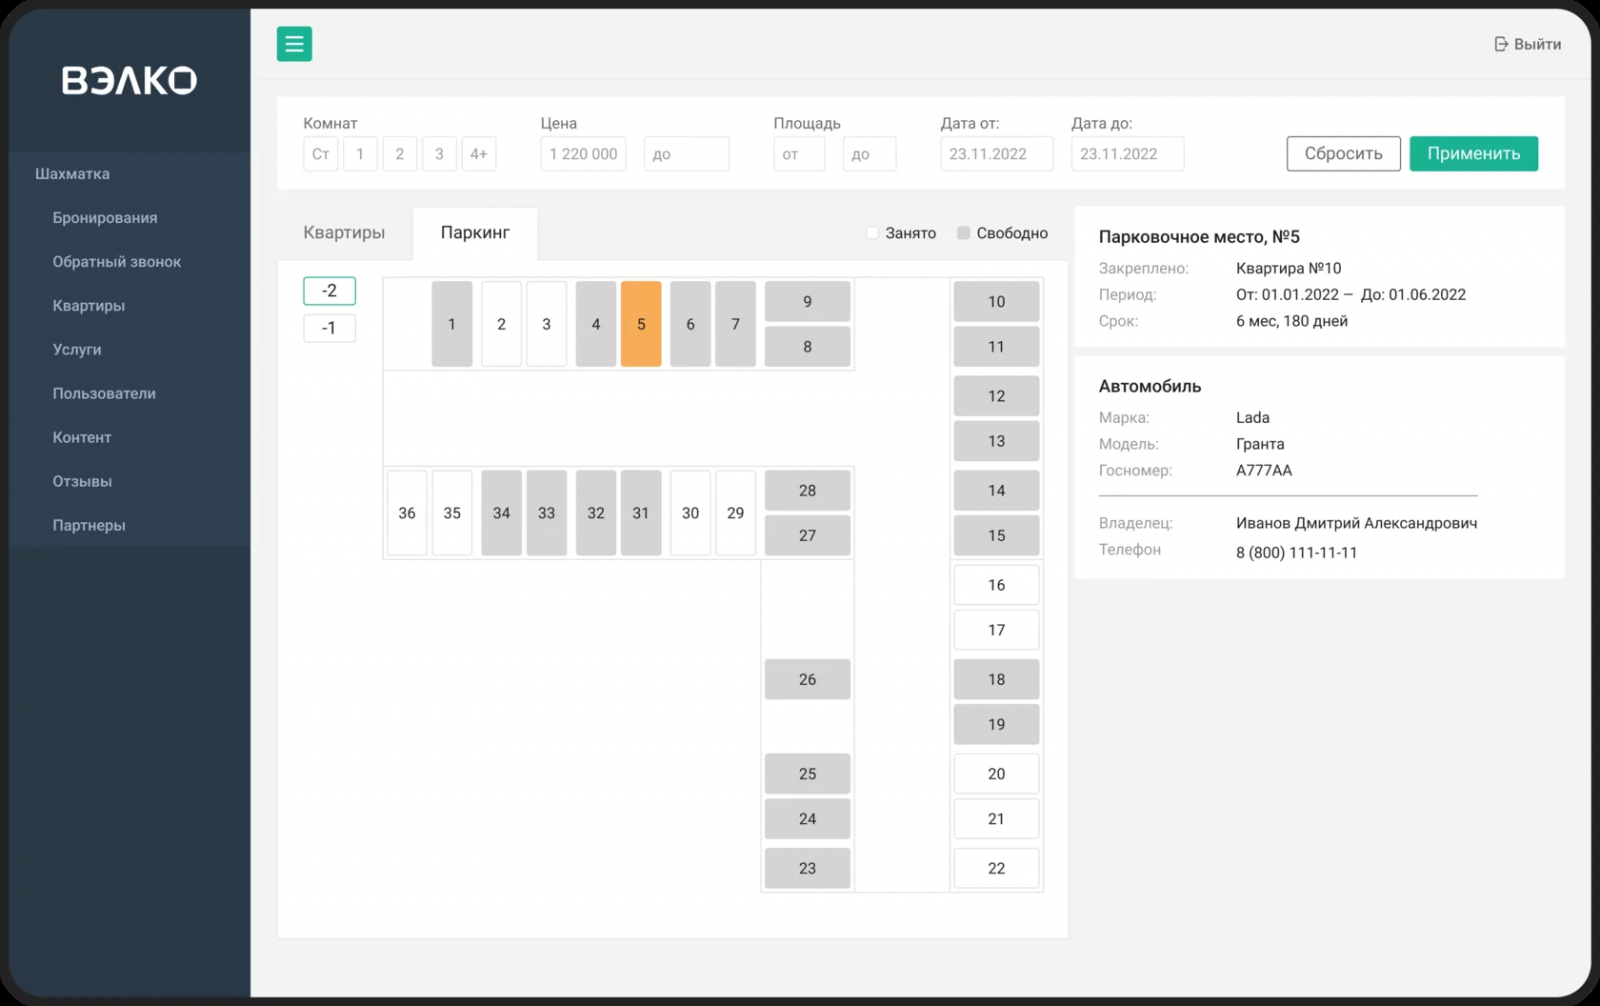
Task: Click the maximum price 'до' field
Action: point(687,154)
